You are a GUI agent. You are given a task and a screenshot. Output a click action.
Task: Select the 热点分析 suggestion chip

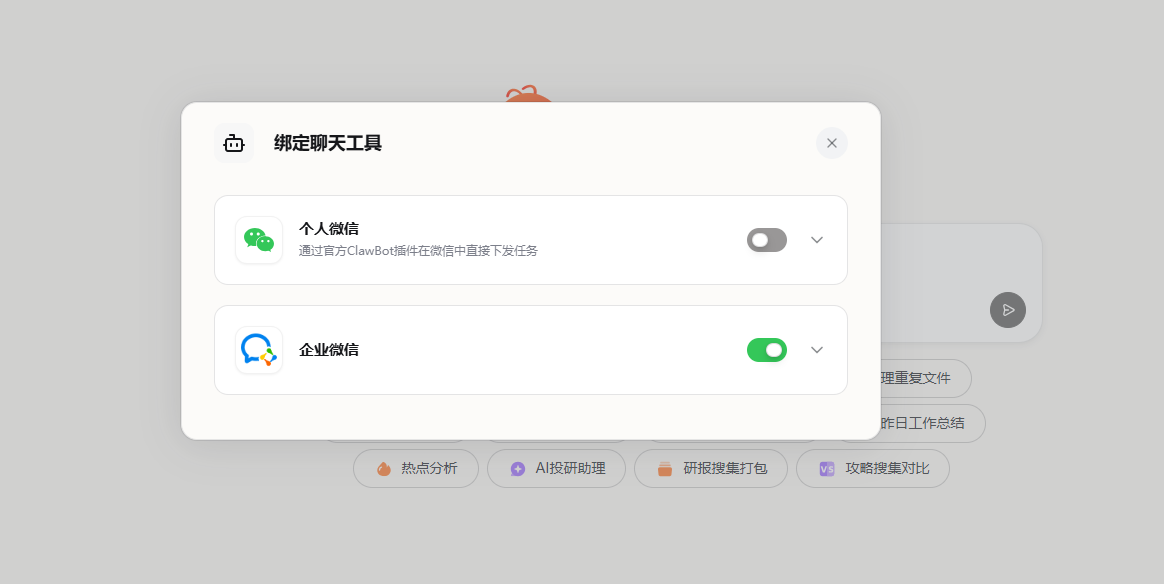pyautogui.click(x=416, y=468)
